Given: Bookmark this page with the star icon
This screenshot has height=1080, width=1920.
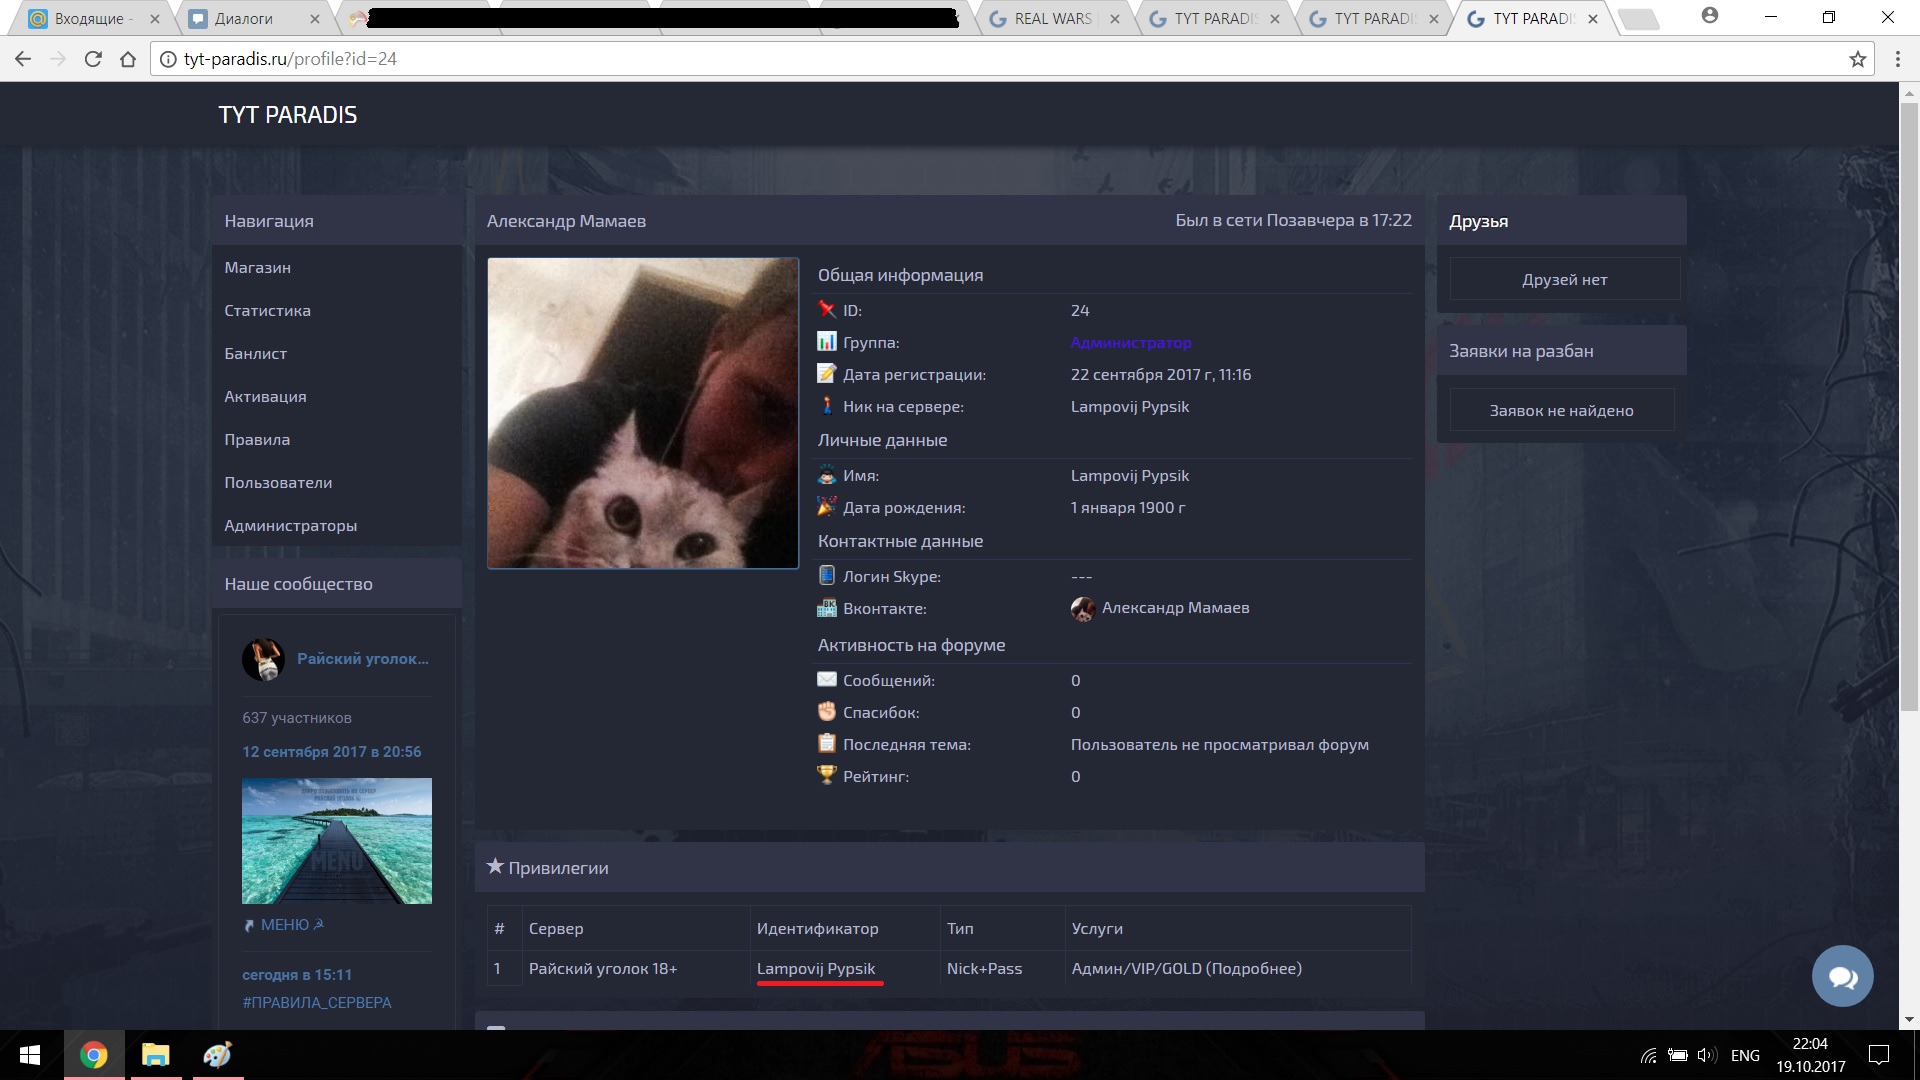Looking at the screenshot, I should point(1858,59).
